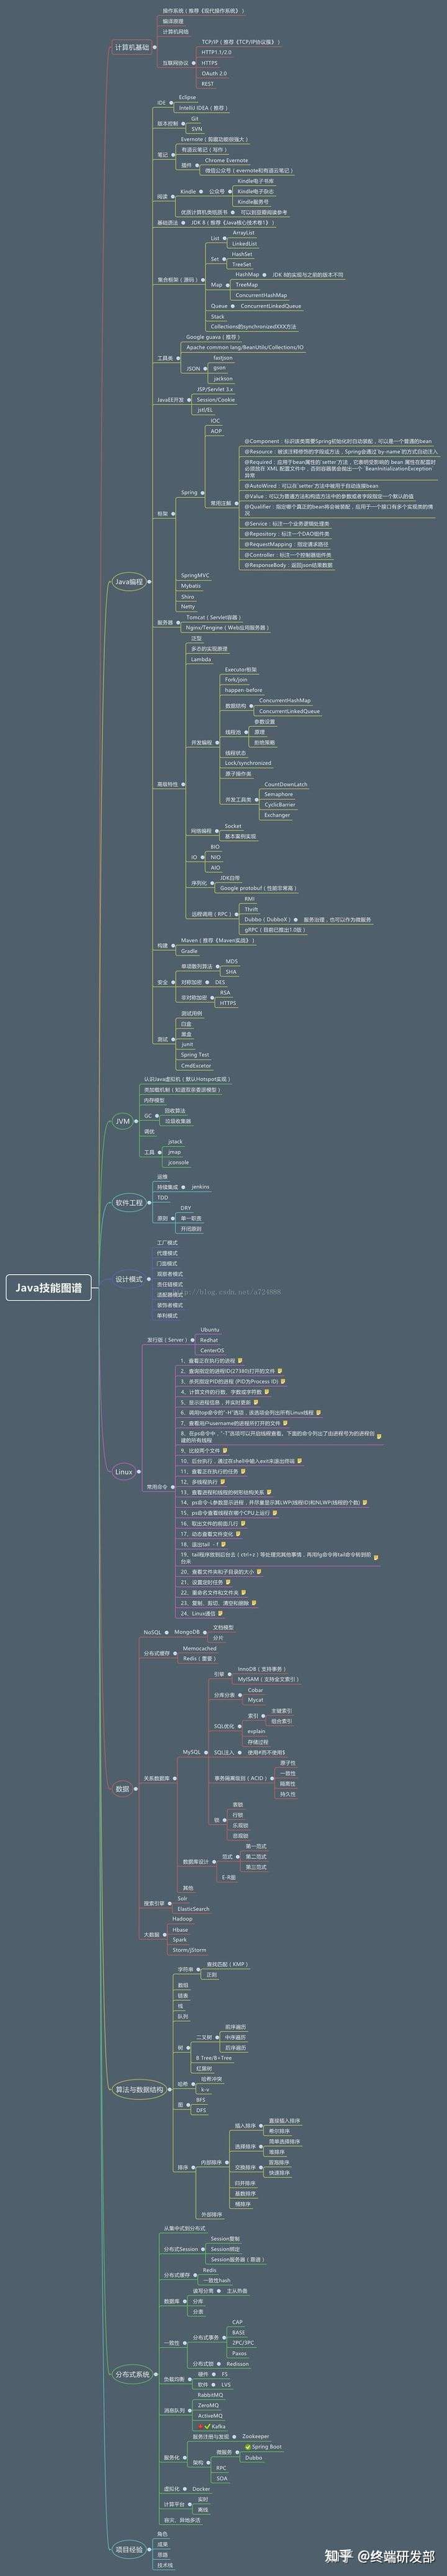
Task: Click the 单利模式 node
Action: tap(167, 1315)
